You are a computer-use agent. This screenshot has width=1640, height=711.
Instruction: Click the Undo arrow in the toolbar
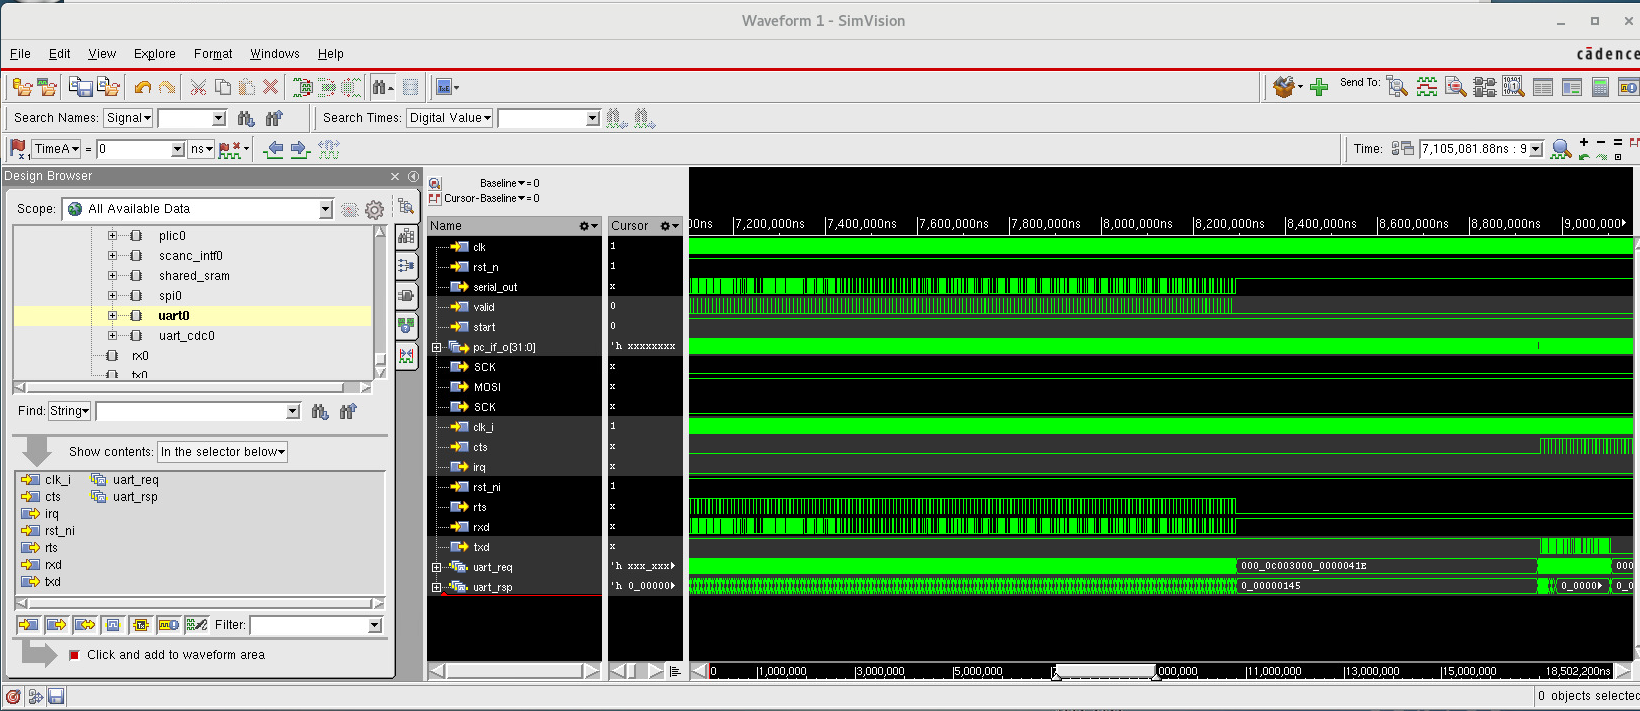pos(143,88)
